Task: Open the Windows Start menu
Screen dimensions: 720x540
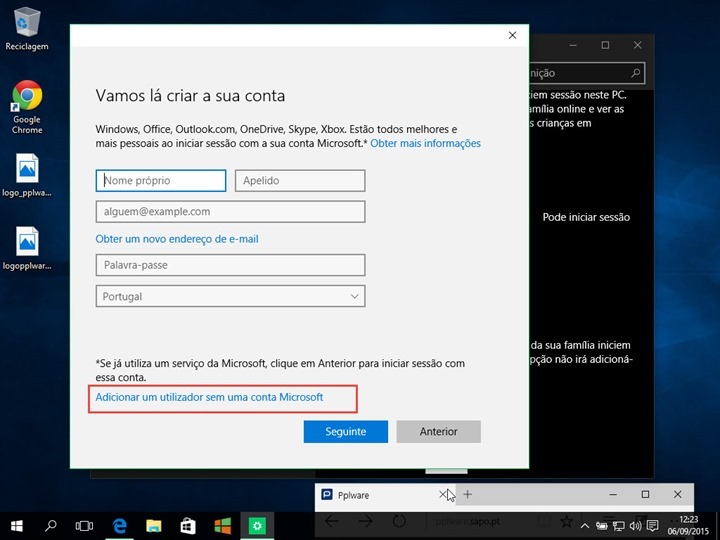Action: 17,526
